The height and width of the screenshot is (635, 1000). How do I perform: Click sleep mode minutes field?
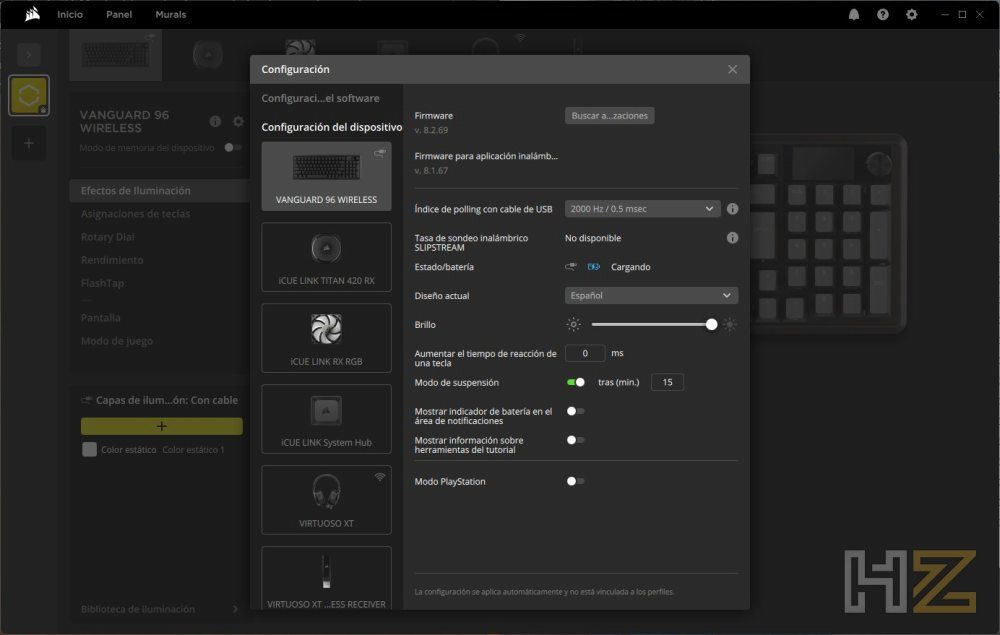[667, 382]
